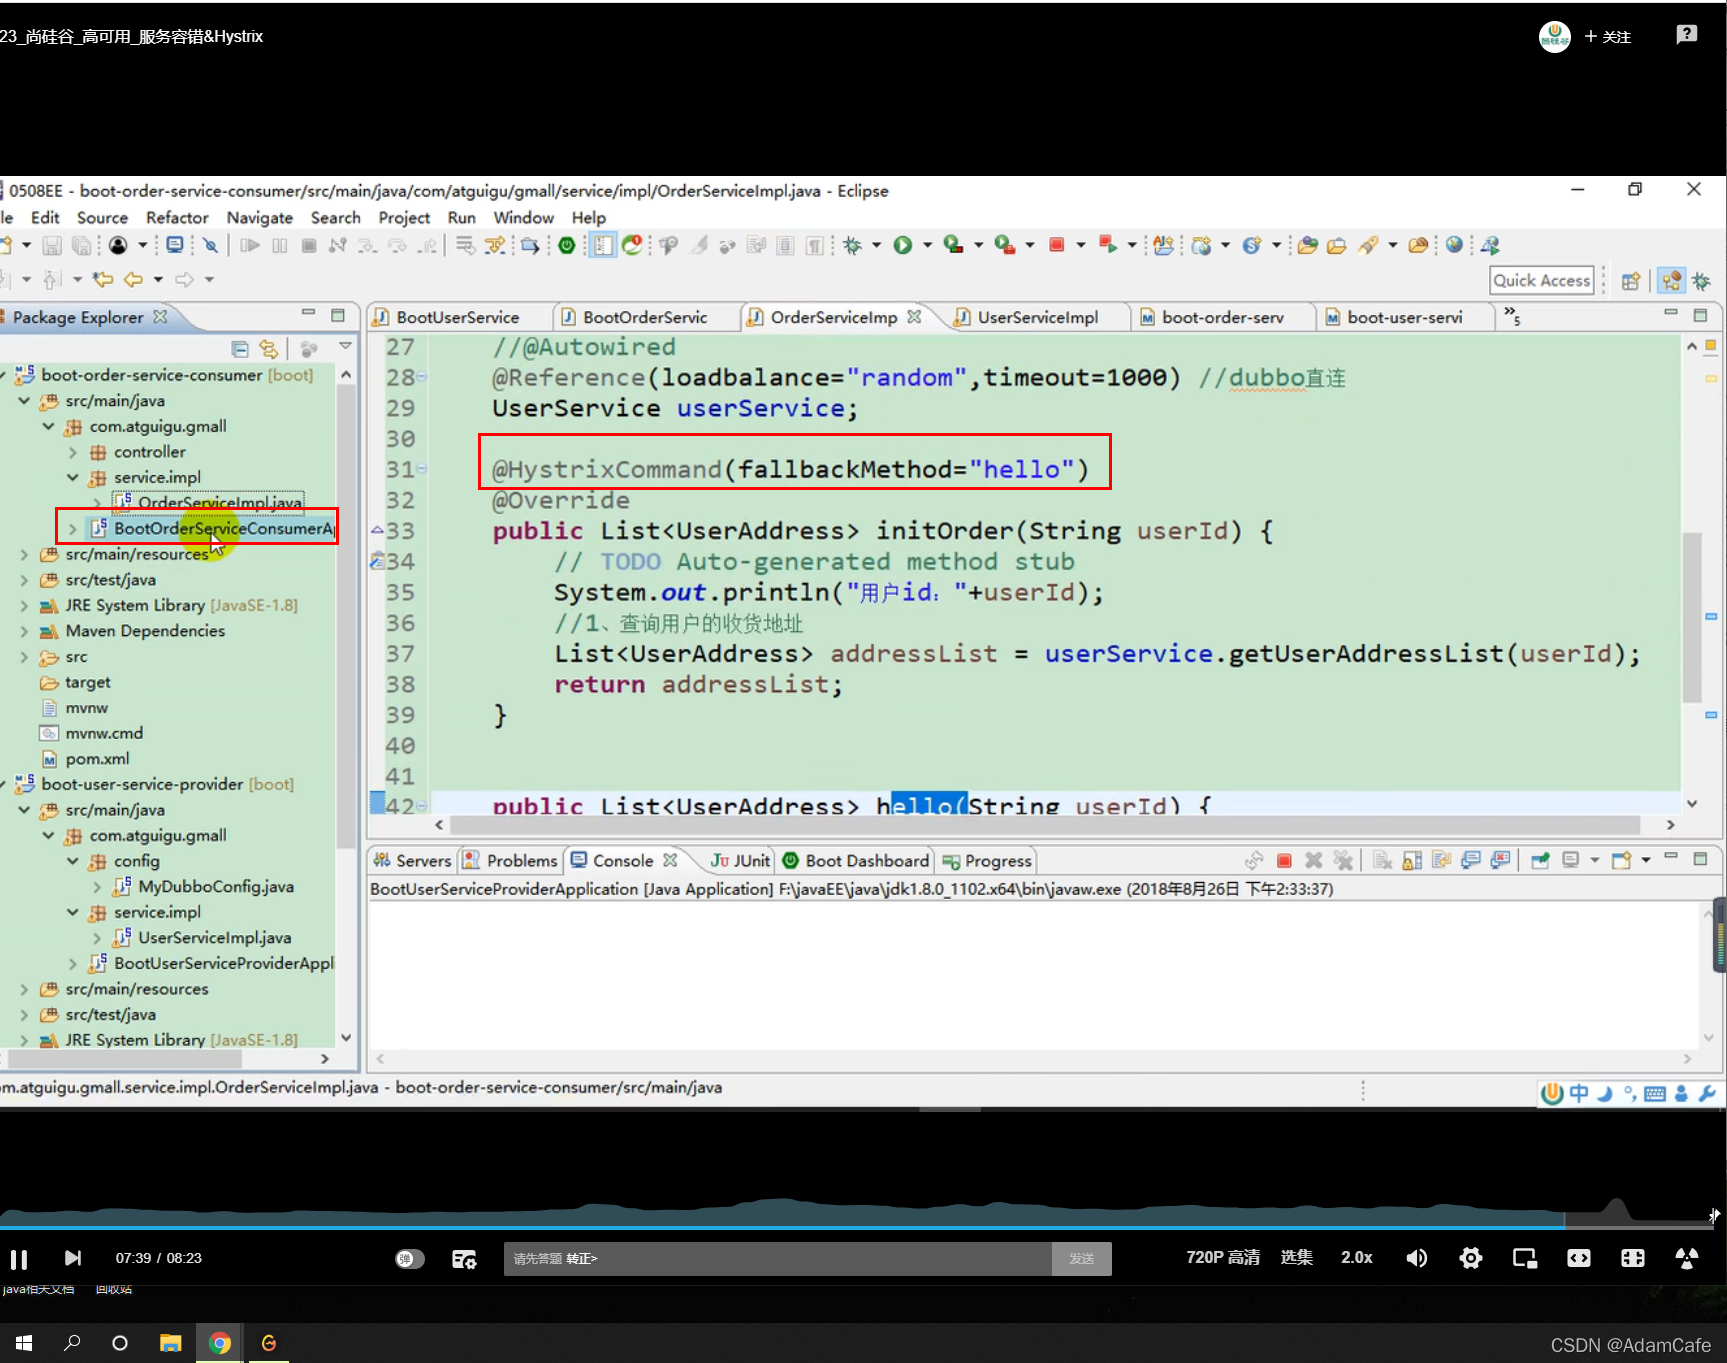Image resolution: width=1727 pixels, height=1363 pixels.
Task: Click the green Run launch icon
Action: [903, 245]
